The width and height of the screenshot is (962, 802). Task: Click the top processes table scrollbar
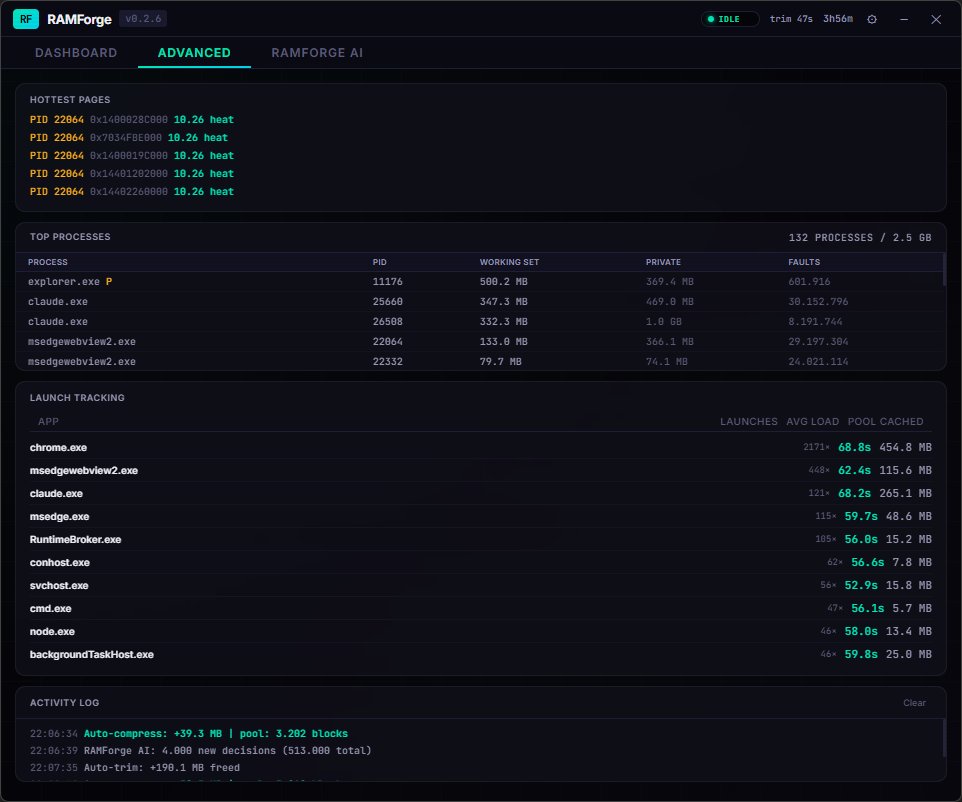944,270
